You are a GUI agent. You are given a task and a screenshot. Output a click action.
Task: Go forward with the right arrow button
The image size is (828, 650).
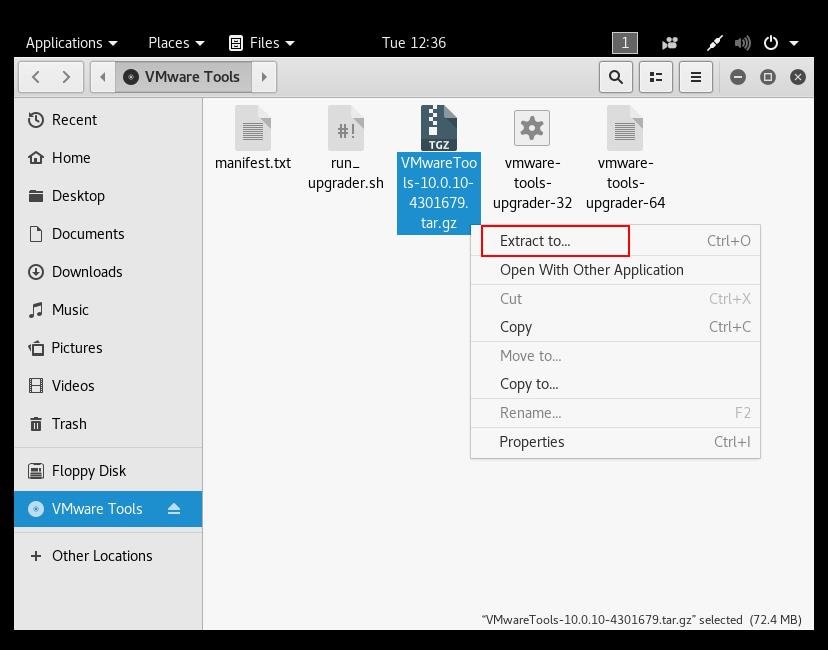click(67, 77)
